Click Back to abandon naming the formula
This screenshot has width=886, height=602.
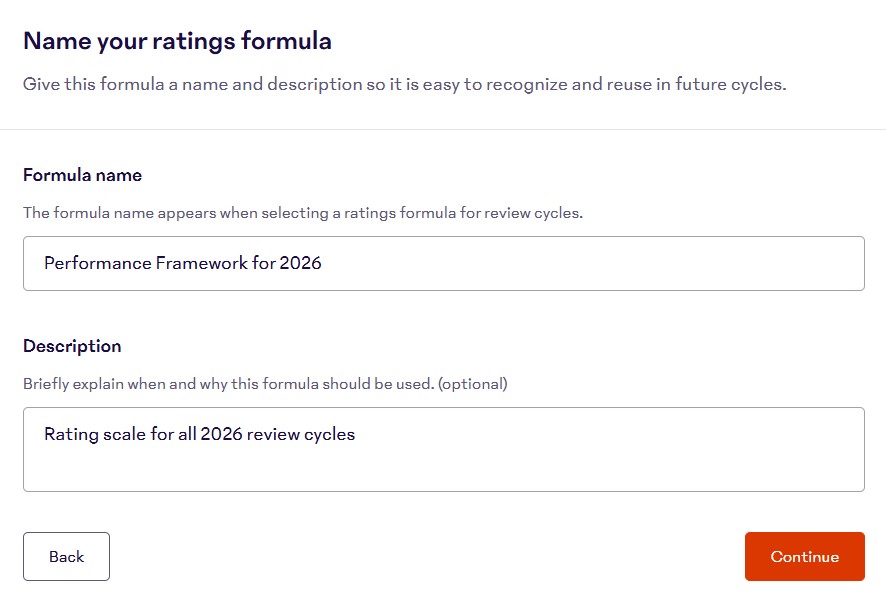[66, 556]
